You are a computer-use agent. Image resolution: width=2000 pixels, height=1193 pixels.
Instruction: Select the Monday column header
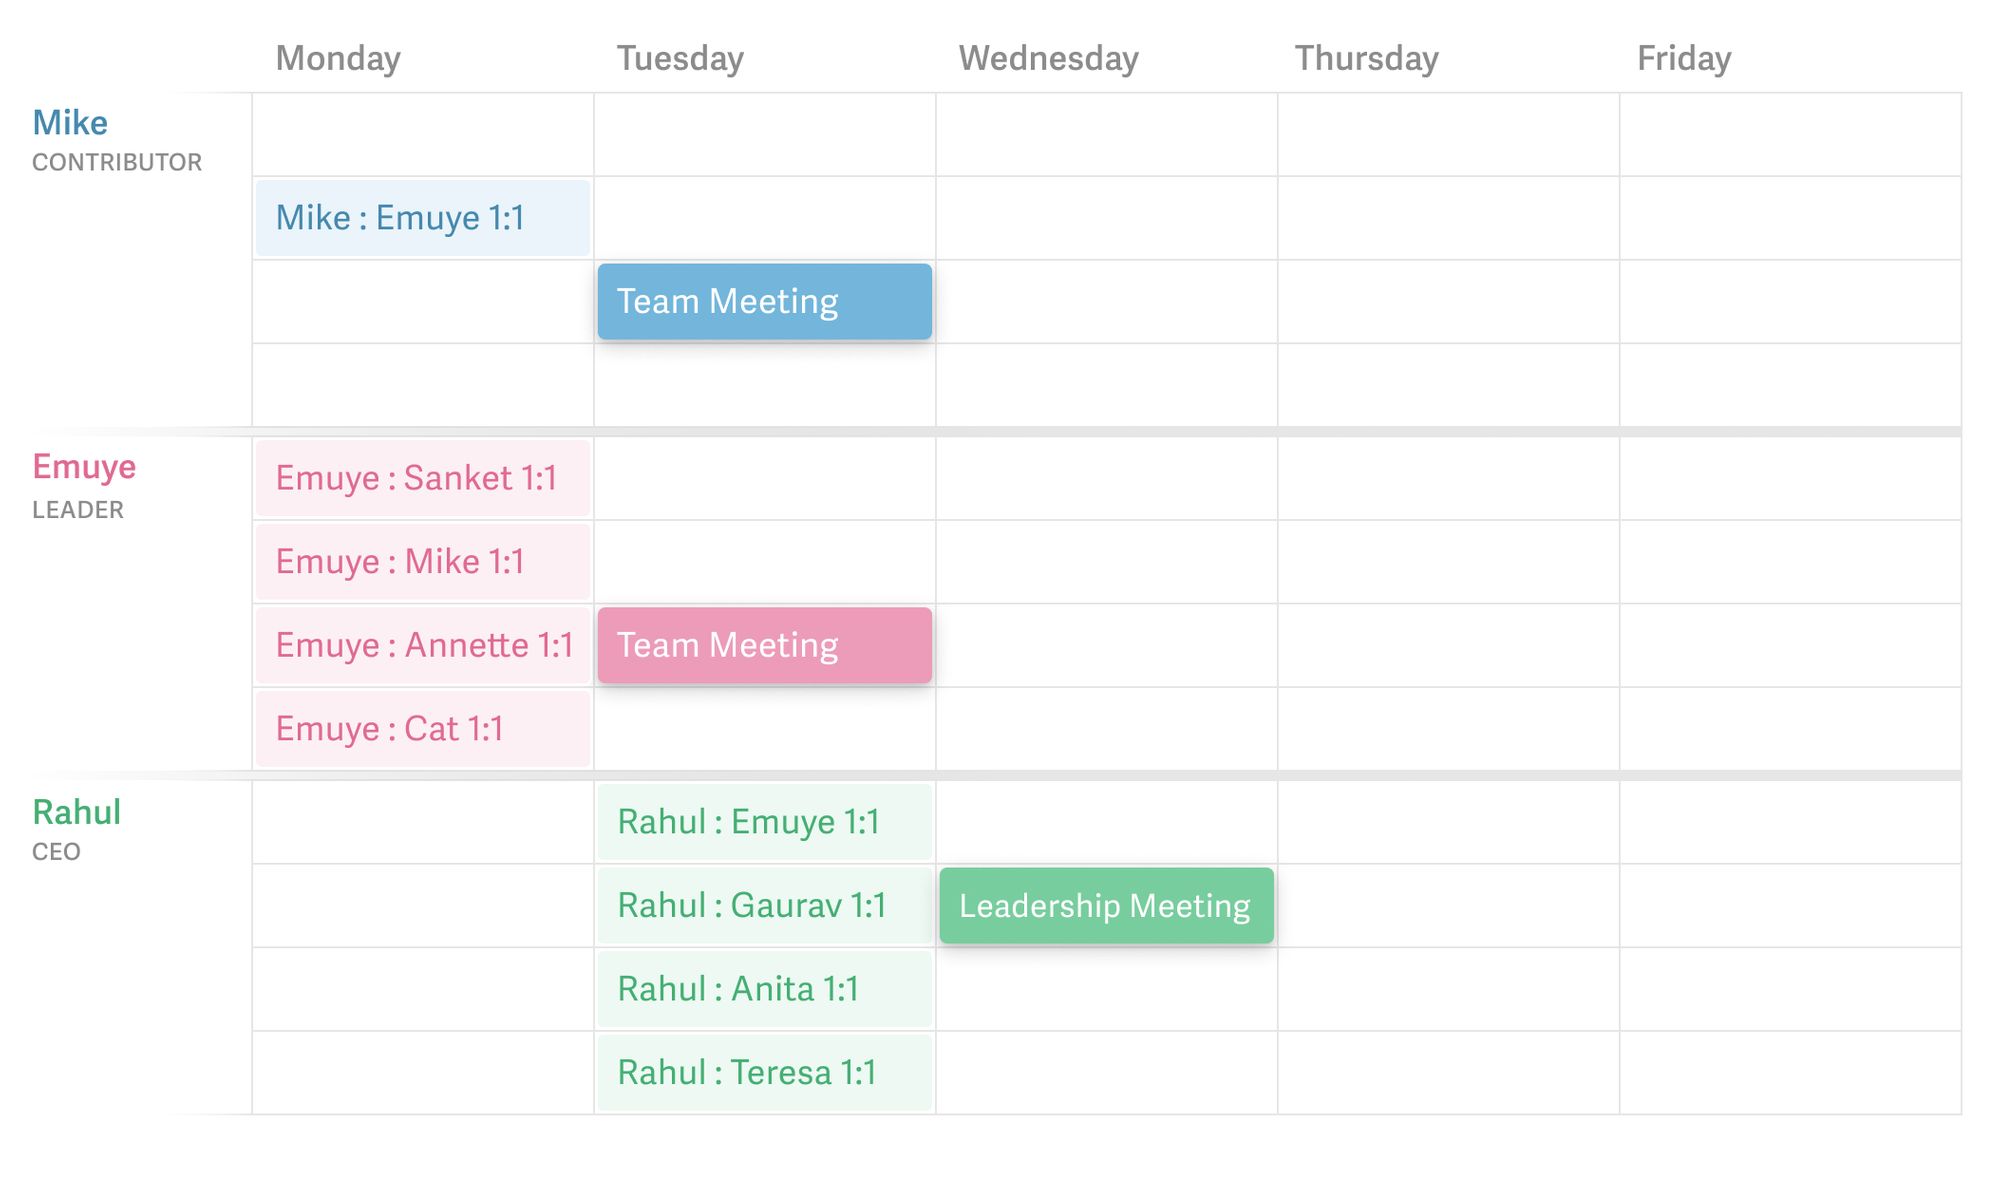click(338, 58)
